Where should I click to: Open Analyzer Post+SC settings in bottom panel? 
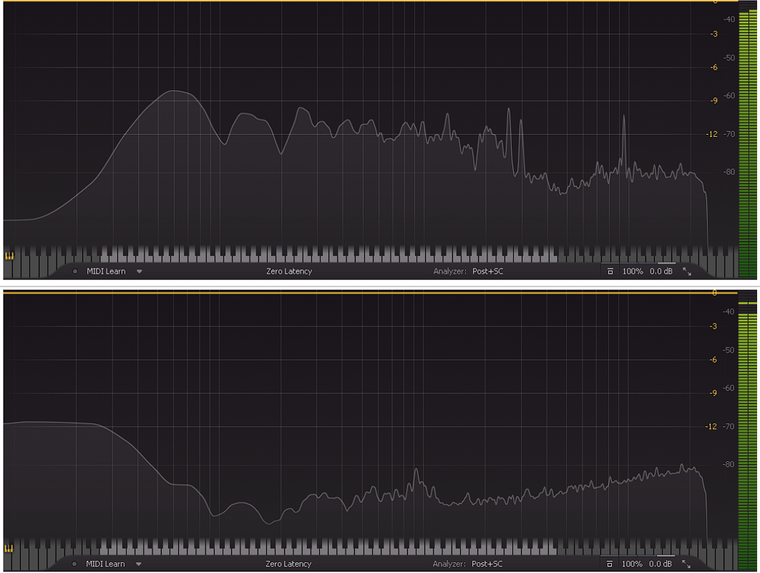click(487, 564)
